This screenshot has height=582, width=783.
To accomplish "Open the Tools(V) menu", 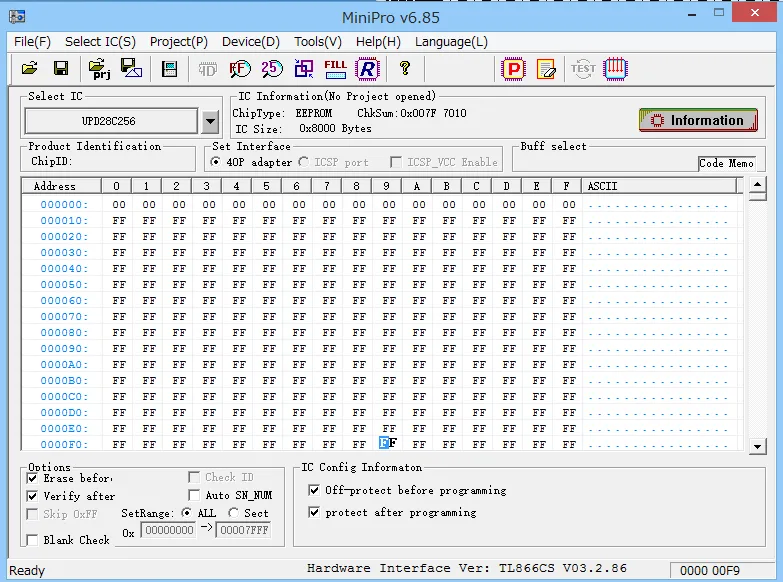I will (x=318, y=41).
